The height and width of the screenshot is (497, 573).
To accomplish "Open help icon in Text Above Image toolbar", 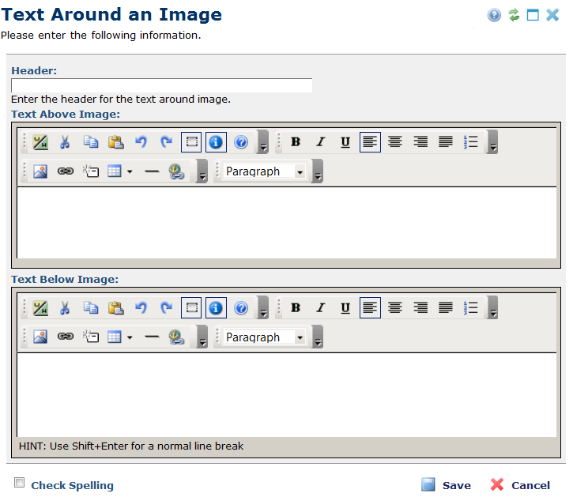I will pyautogui.click(x=241, y=142).
